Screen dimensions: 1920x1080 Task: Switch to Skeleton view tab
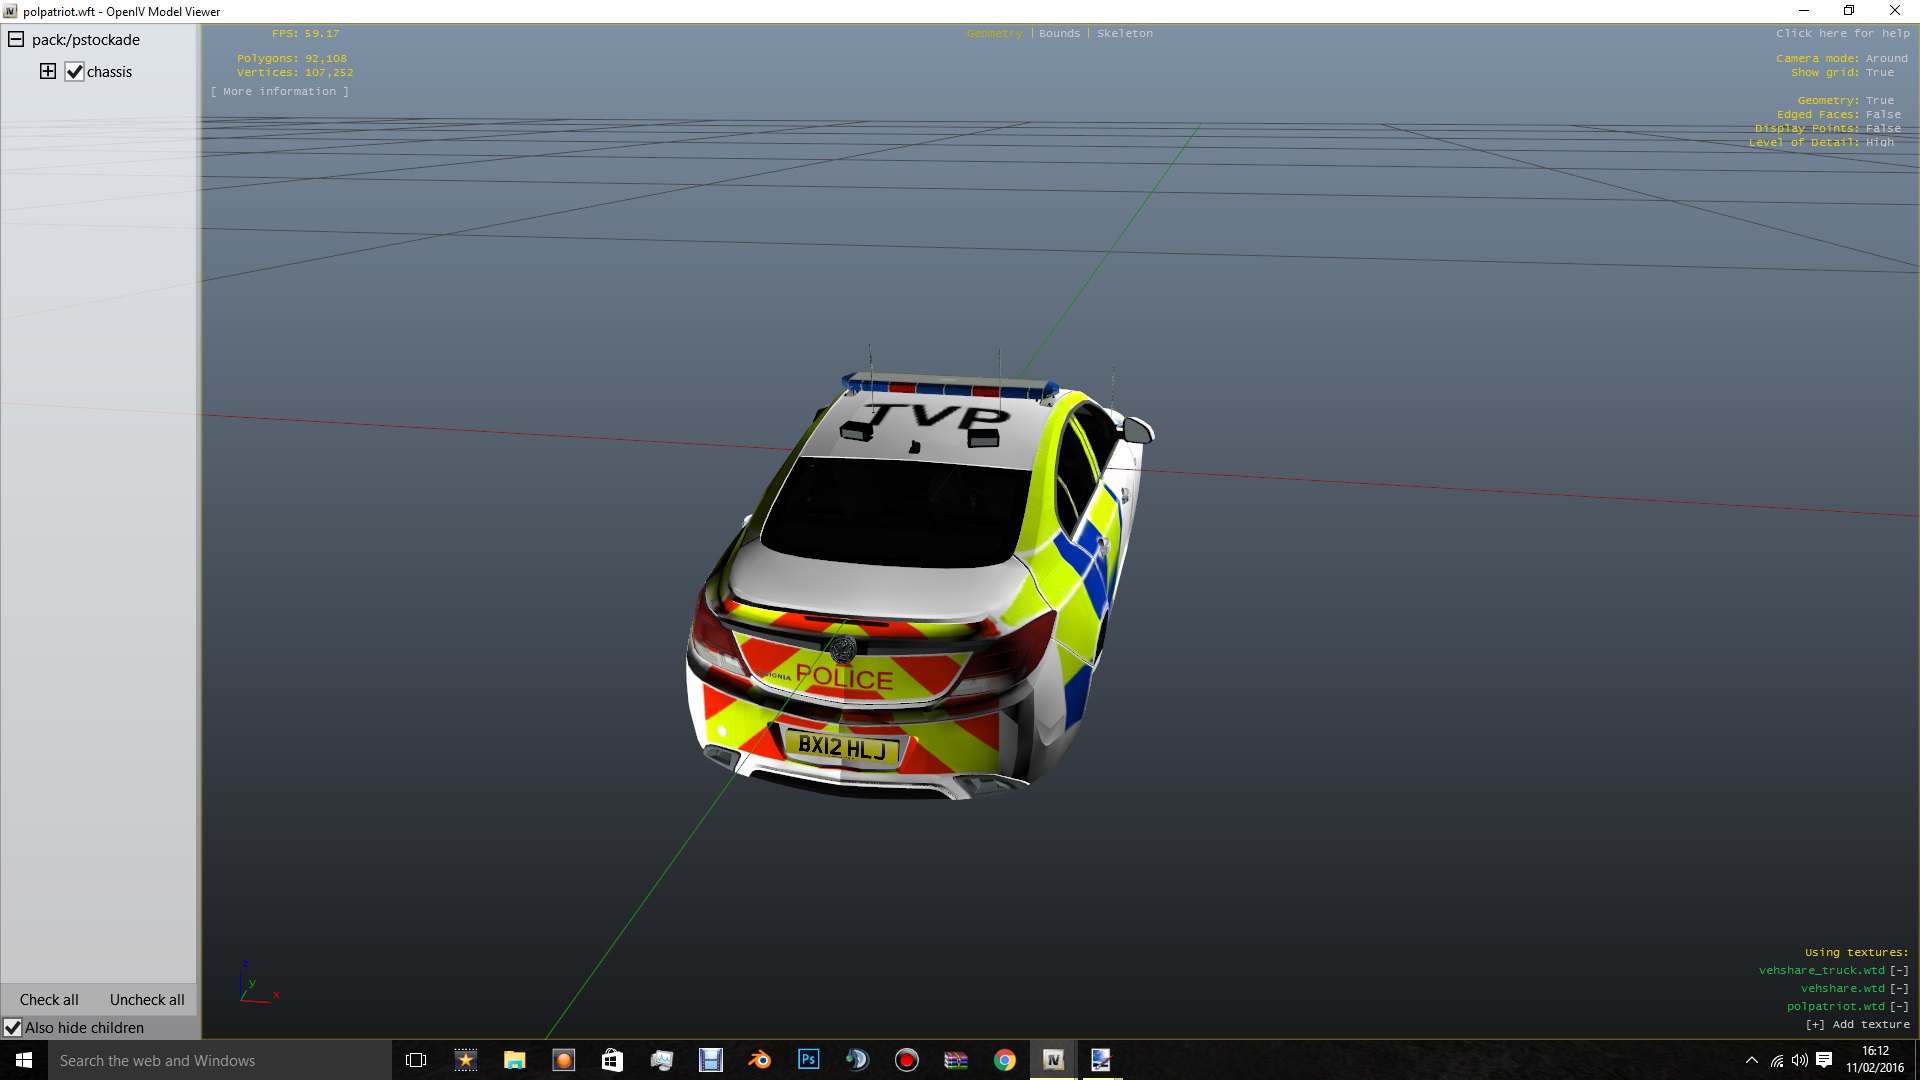(1124, 34)
